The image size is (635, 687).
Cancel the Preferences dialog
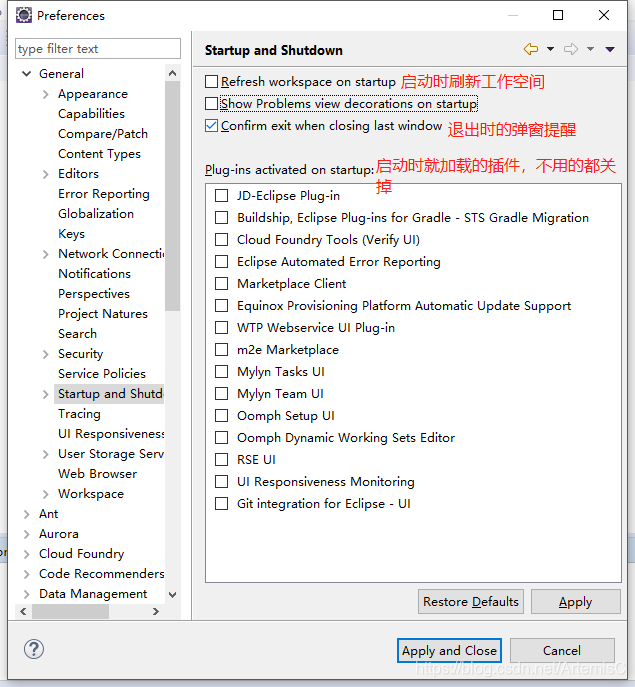tap(562, 651)
